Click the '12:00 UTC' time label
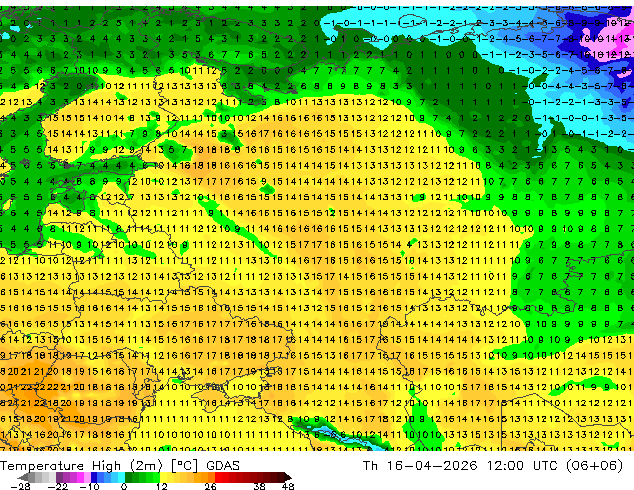 click(x=523, y=466)
